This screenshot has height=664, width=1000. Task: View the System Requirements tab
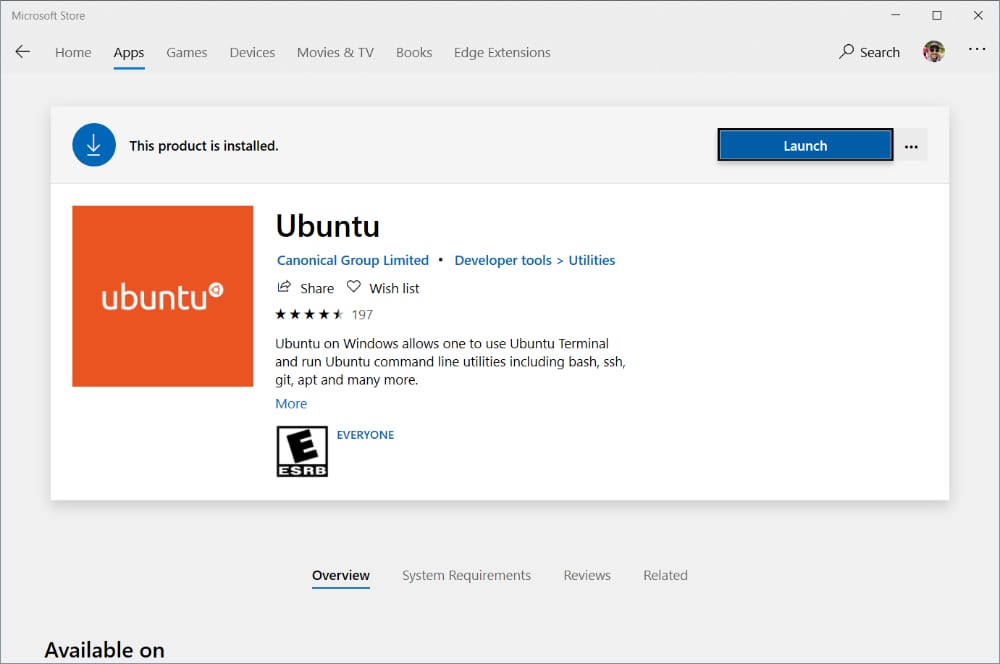(x=466, y=575)
